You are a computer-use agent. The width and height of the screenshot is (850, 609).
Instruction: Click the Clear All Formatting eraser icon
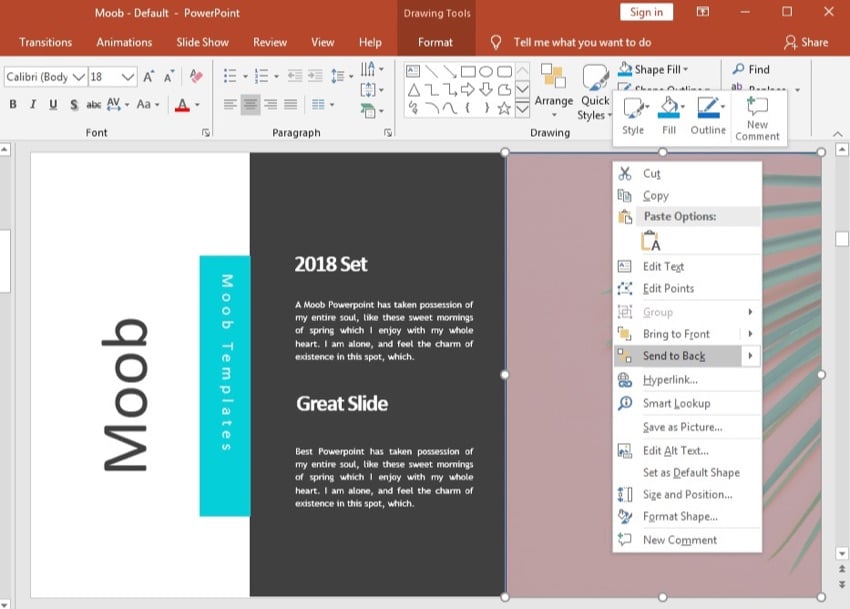(196, 76)
